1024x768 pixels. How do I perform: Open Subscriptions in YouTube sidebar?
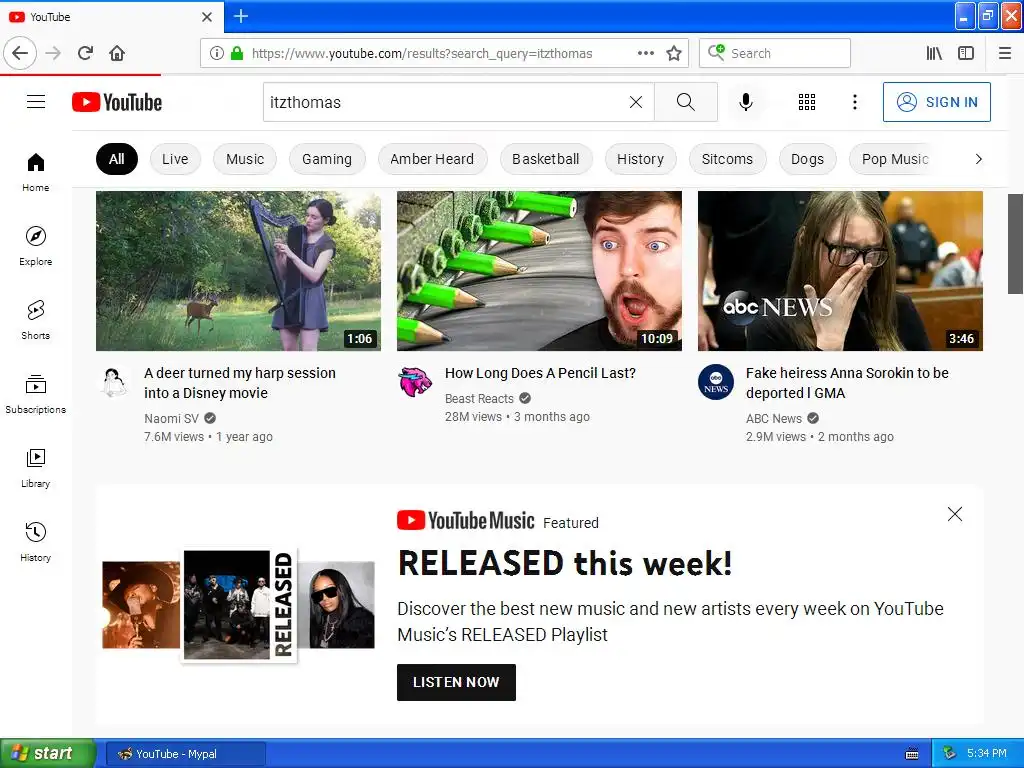pyautogui.click(x=35, y=394)
